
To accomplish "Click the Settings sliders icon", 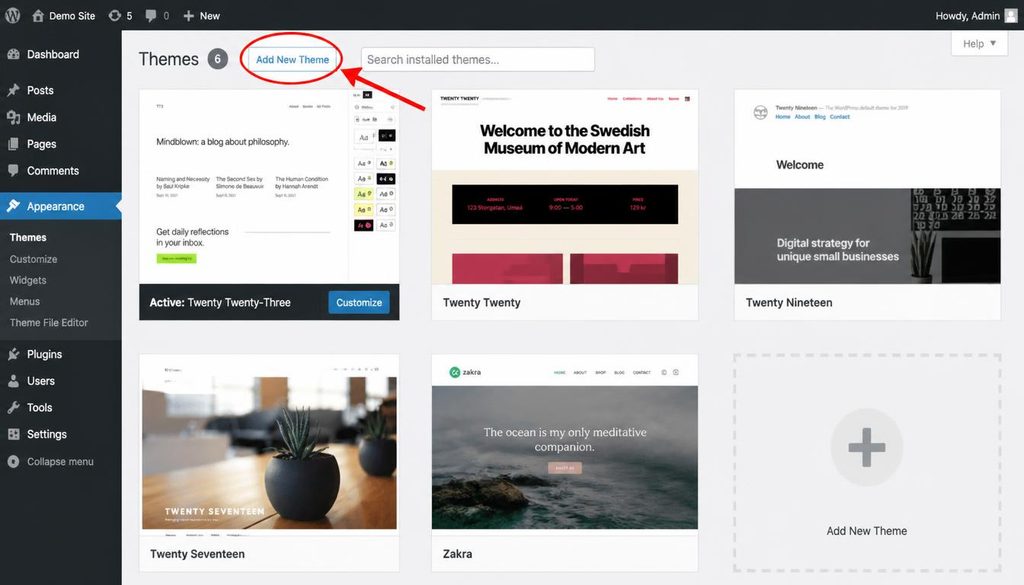I will 14,434.
